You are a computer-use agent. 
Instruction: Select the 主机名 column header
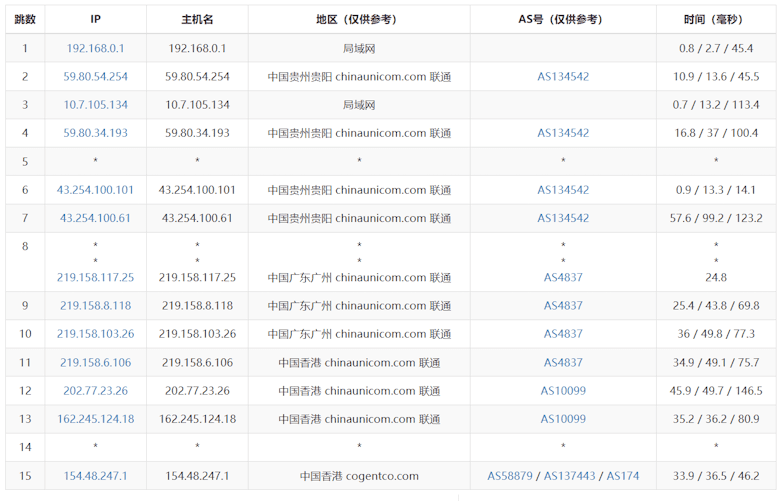[197, 19]
